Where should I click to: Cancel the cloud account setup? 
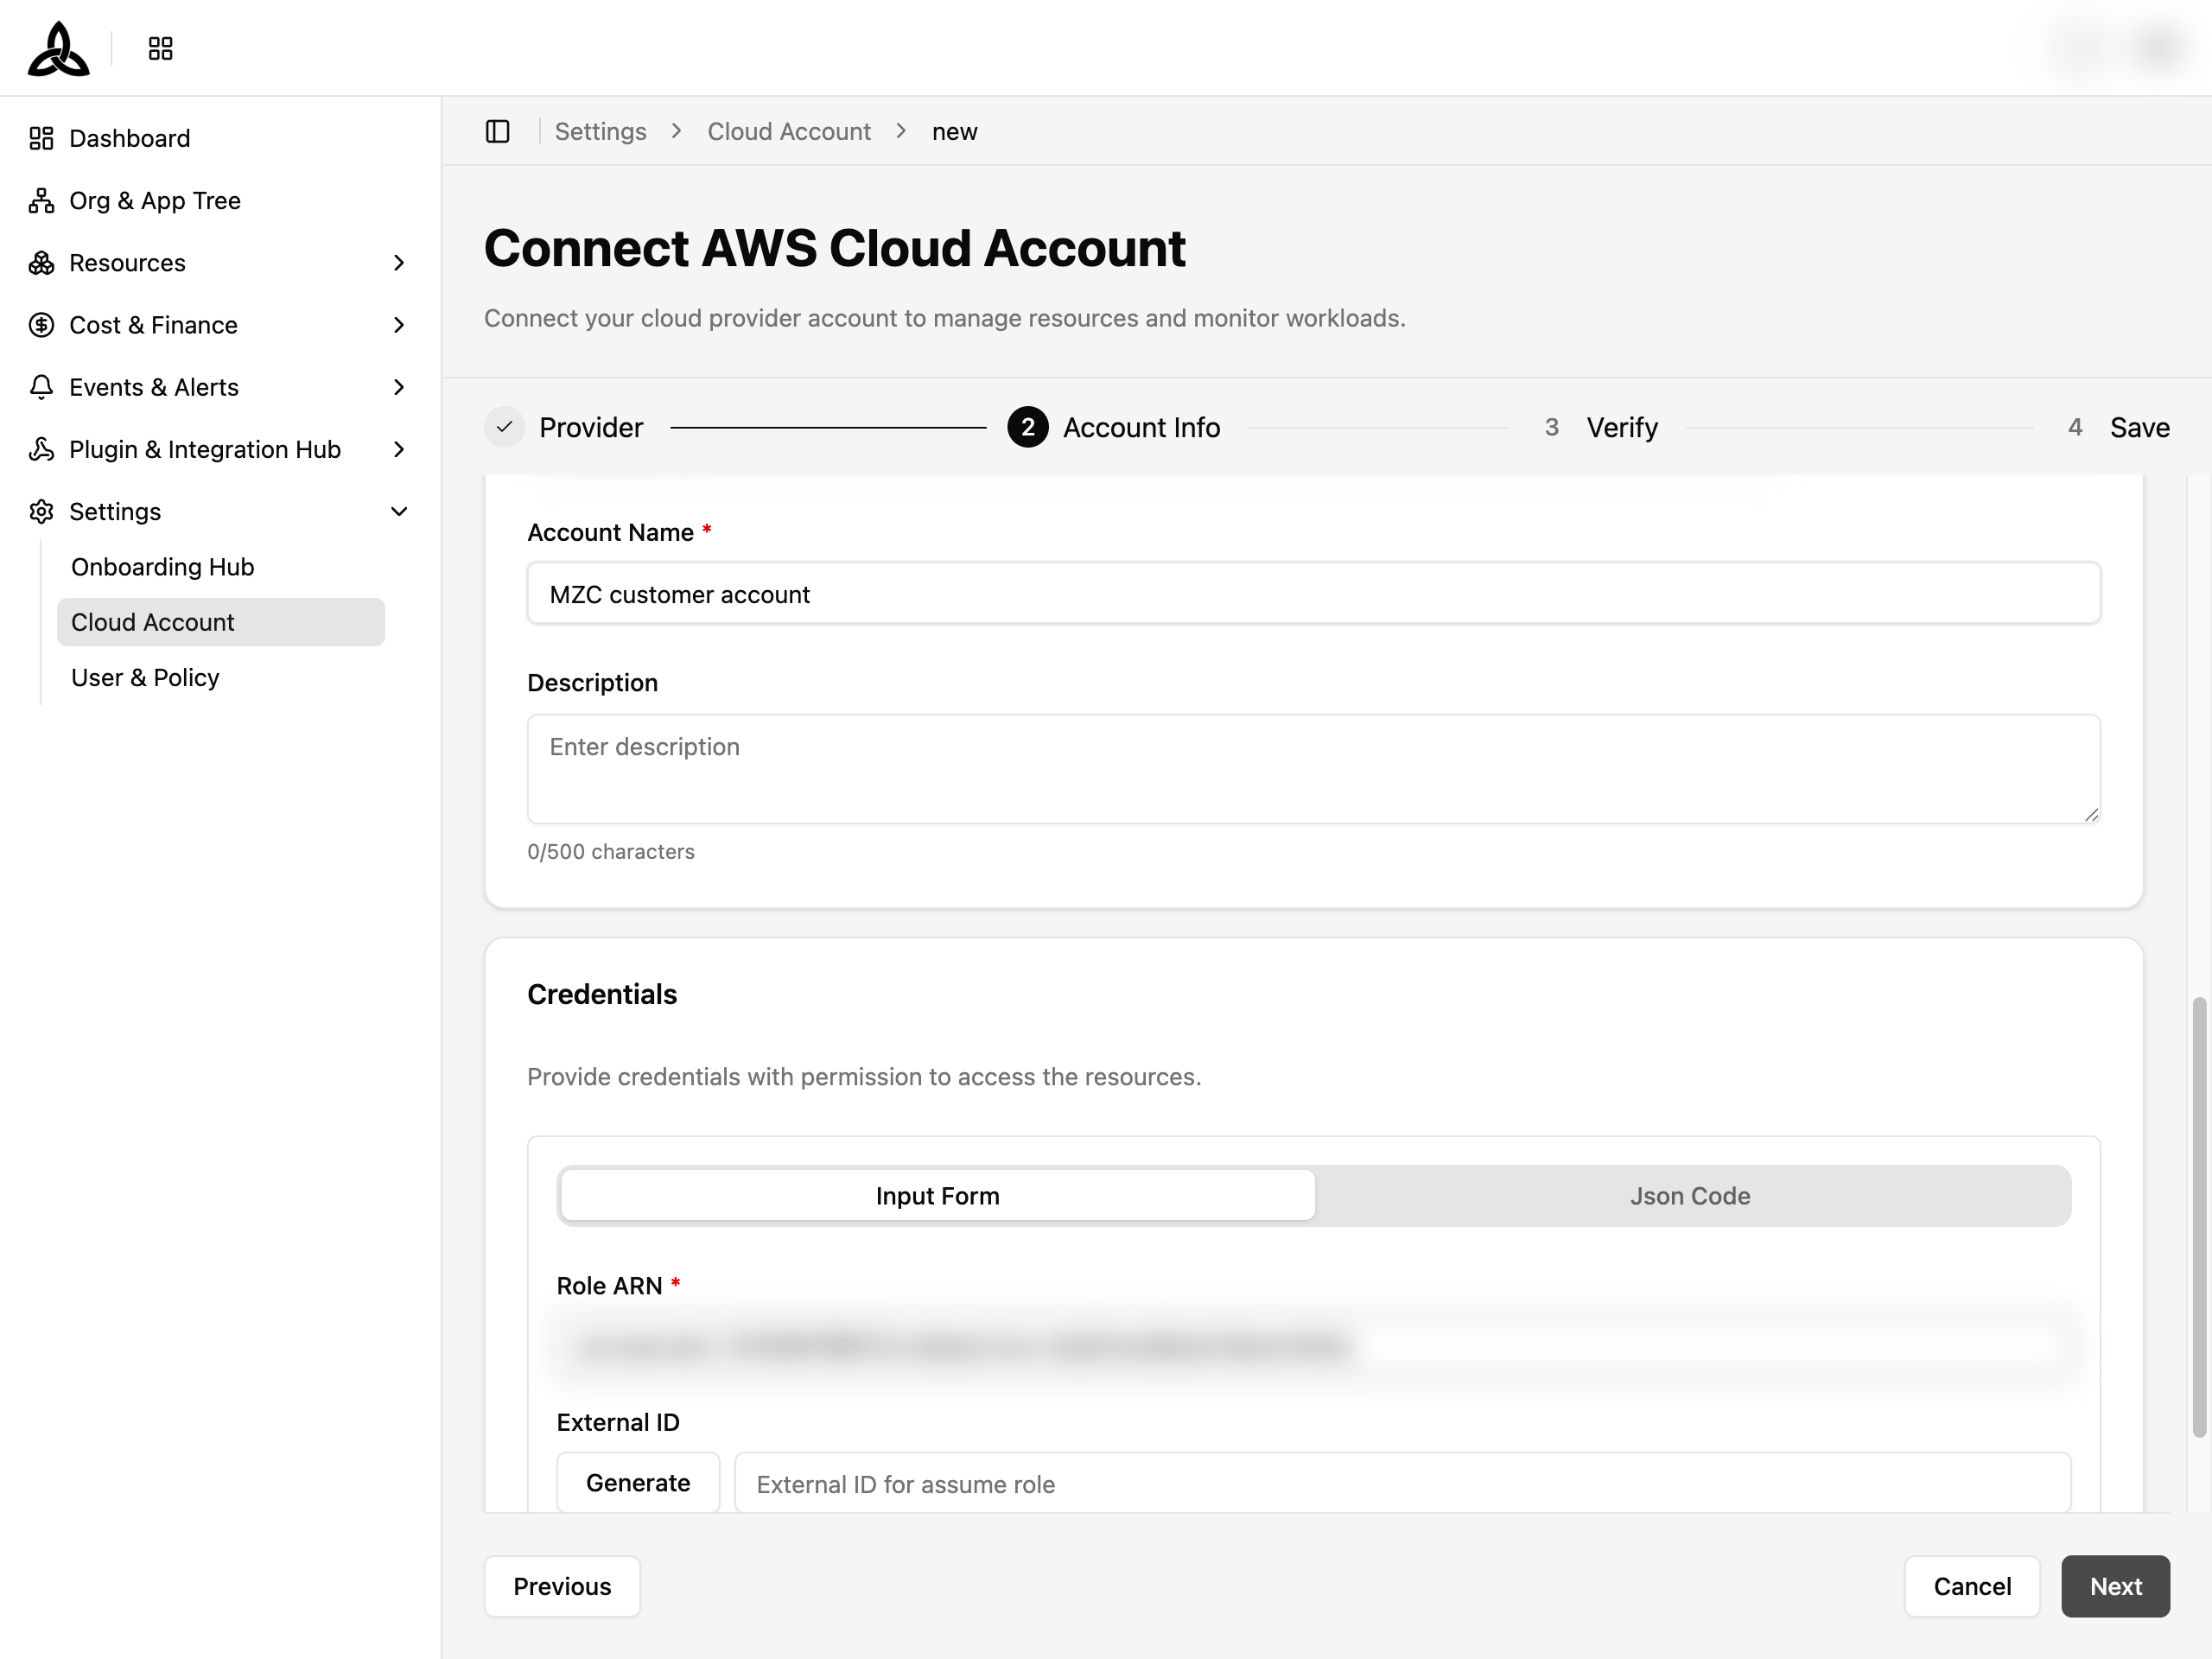[x=1972, y=1586]
